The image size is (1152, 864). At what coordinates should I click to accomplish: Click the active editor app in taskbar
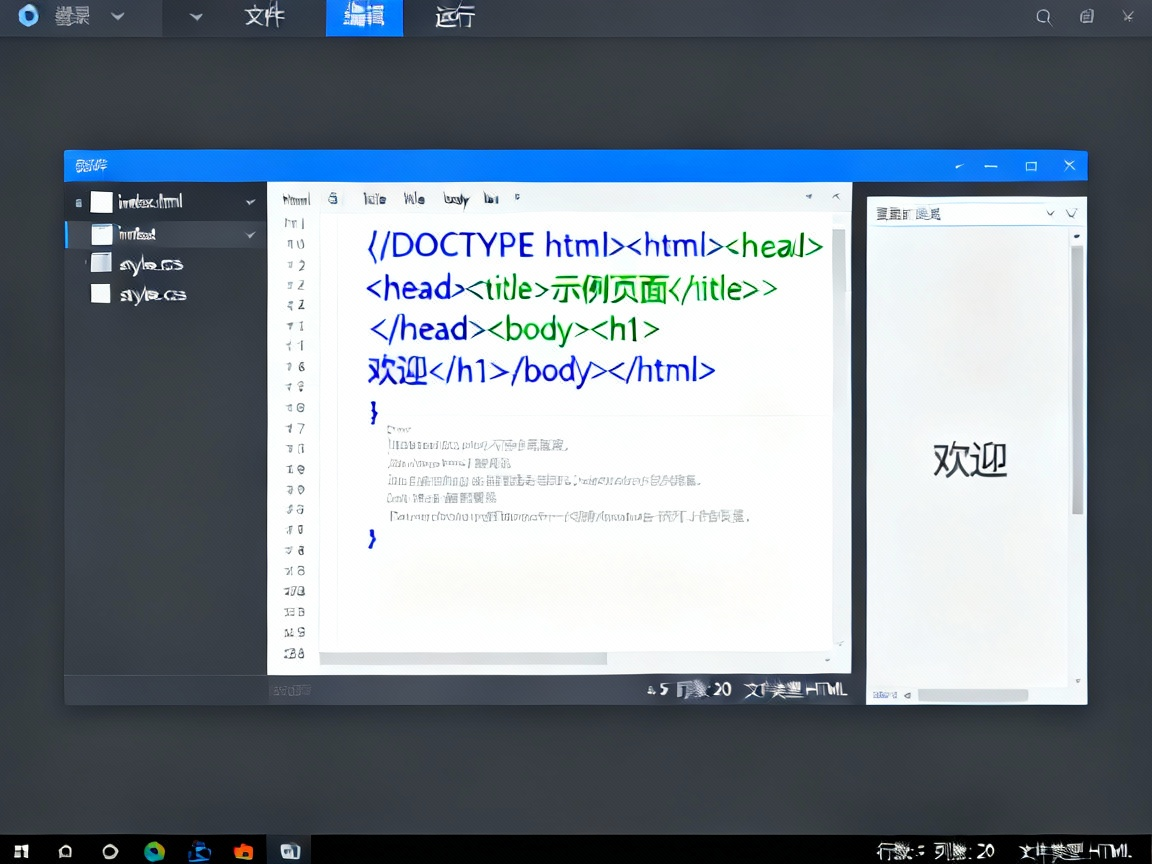[x=290, y=851]
